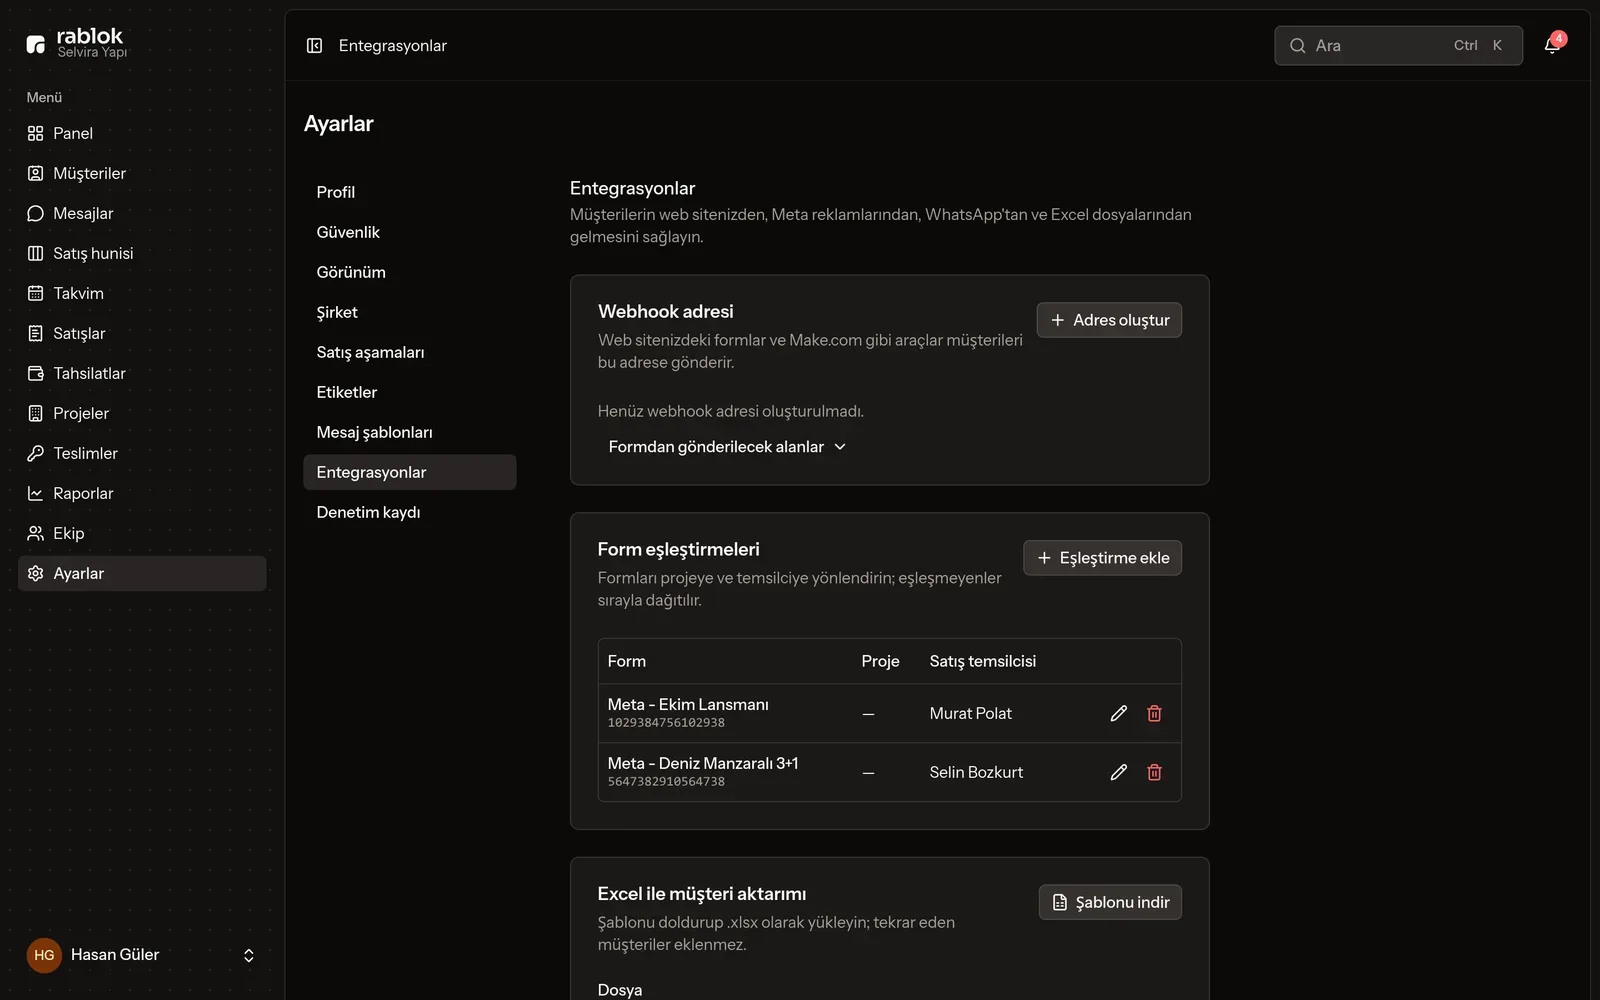Click Eşleştirme ekle button
The width and height of the screenshot is (1600, 1000).
1102,558
